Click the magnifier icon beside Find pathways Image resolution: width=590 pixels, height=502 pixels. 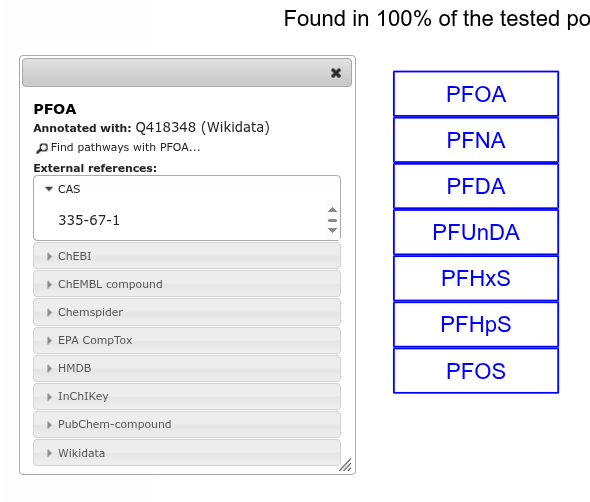tap(42, 148)
